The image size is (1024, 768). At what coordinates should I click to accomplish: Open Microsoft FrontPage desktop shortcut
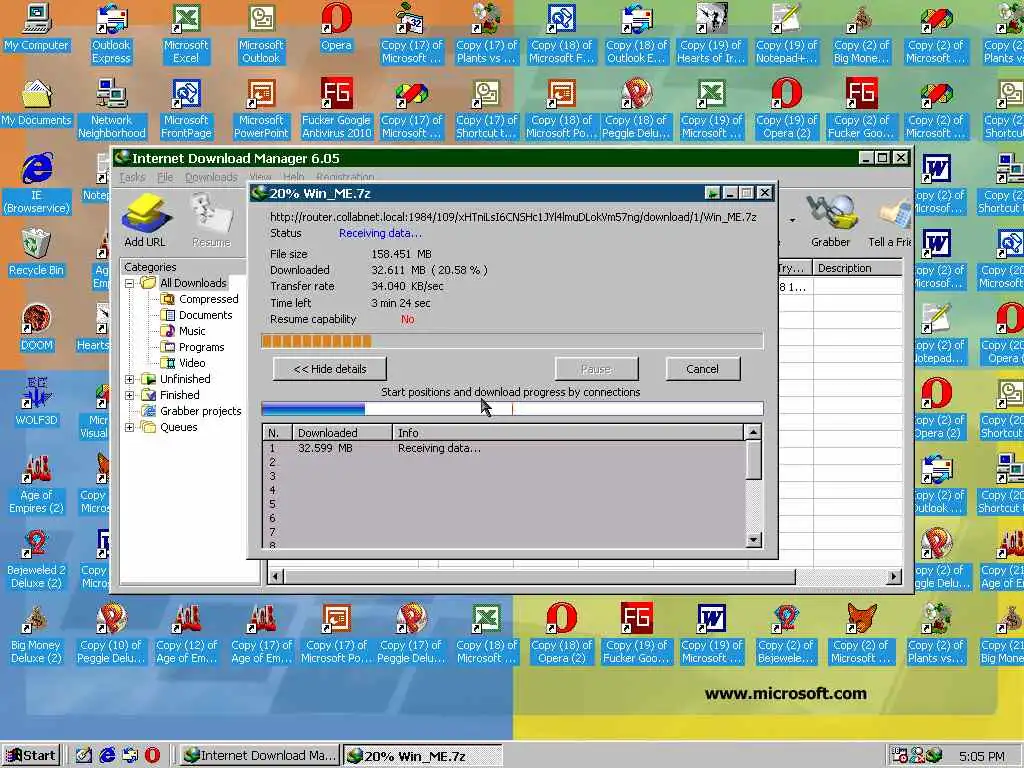coord(186,109)
